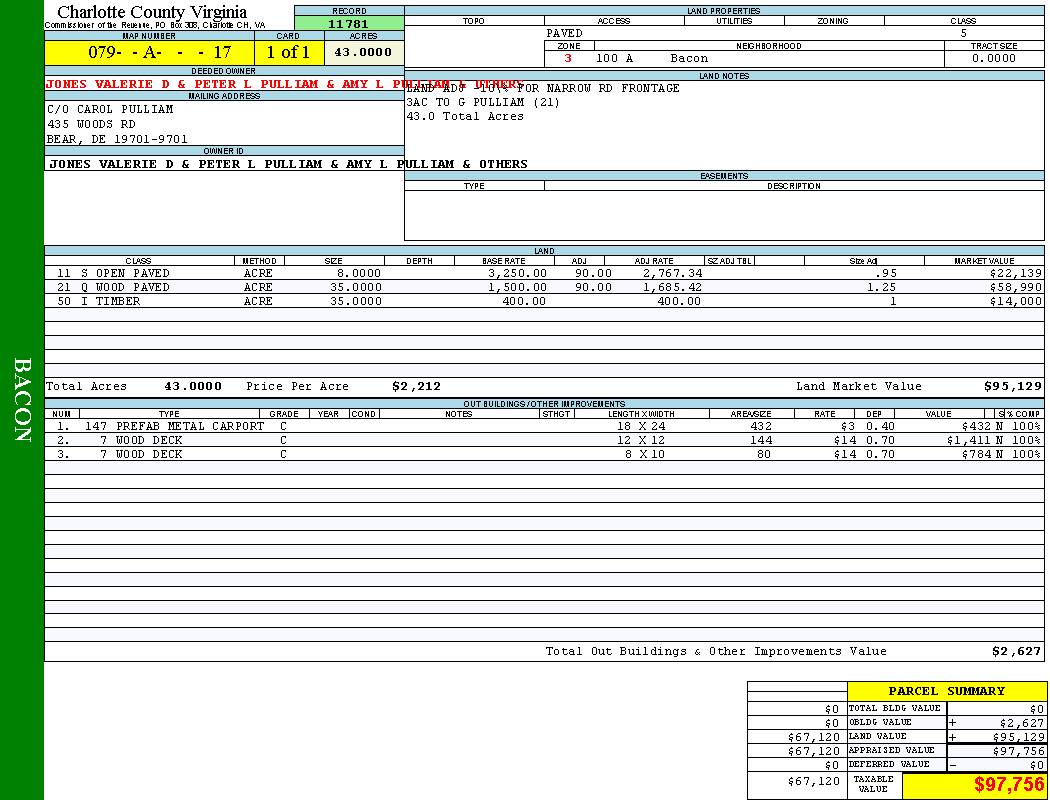Screen dimensions: 1050x800
Task: Click the 'C/O CAROL PULLIAM' mailing address line
Action: (x=110, y=109)
